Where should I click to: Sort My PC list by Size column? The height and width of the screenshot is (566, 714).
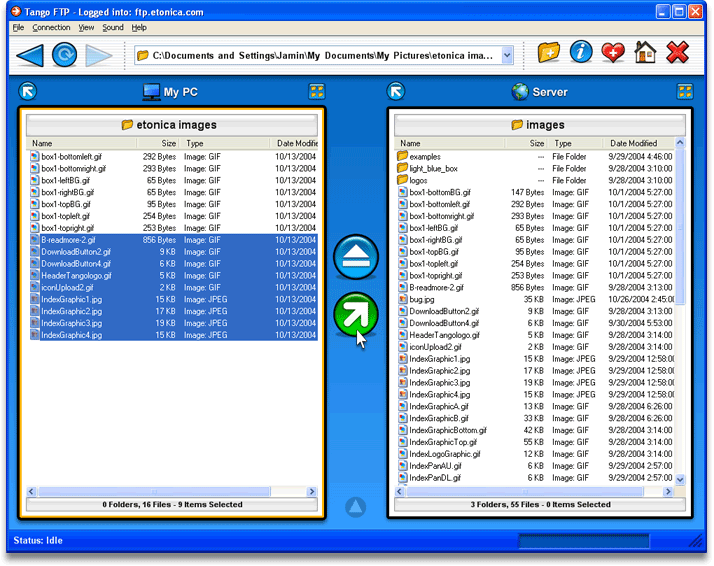[x=157, y=143]
